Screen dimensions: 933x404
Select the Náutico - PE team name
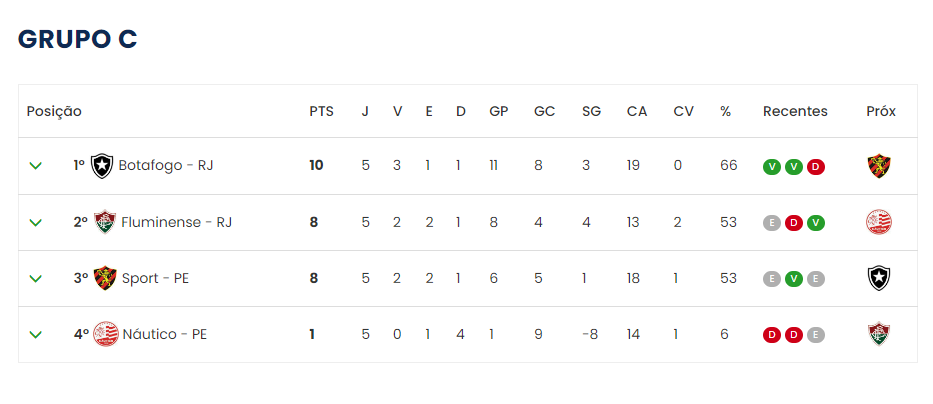pos(165,334)
